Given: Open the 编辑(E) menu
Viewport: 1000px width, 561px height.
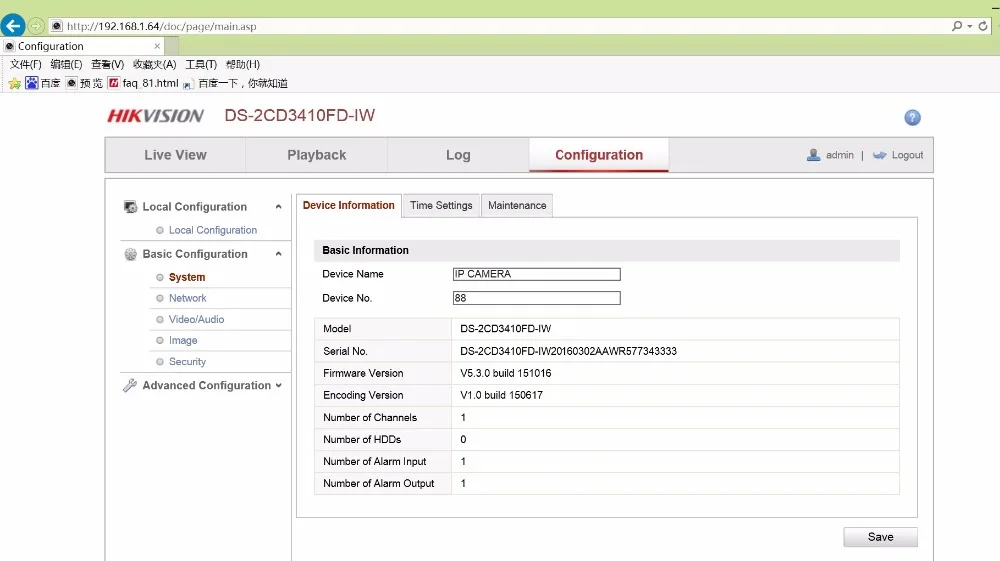Looking at the screenshot, I should point(66,64).
